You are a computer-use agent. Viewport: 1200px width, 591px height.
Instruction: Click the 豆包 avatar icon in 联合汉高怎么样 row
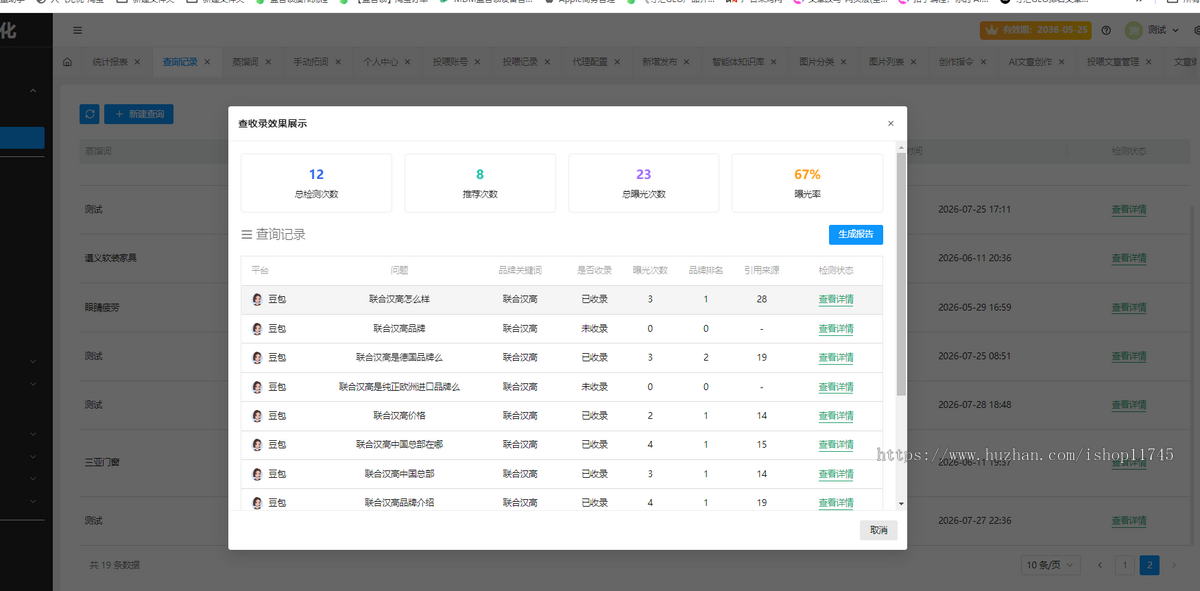point(257,299)
